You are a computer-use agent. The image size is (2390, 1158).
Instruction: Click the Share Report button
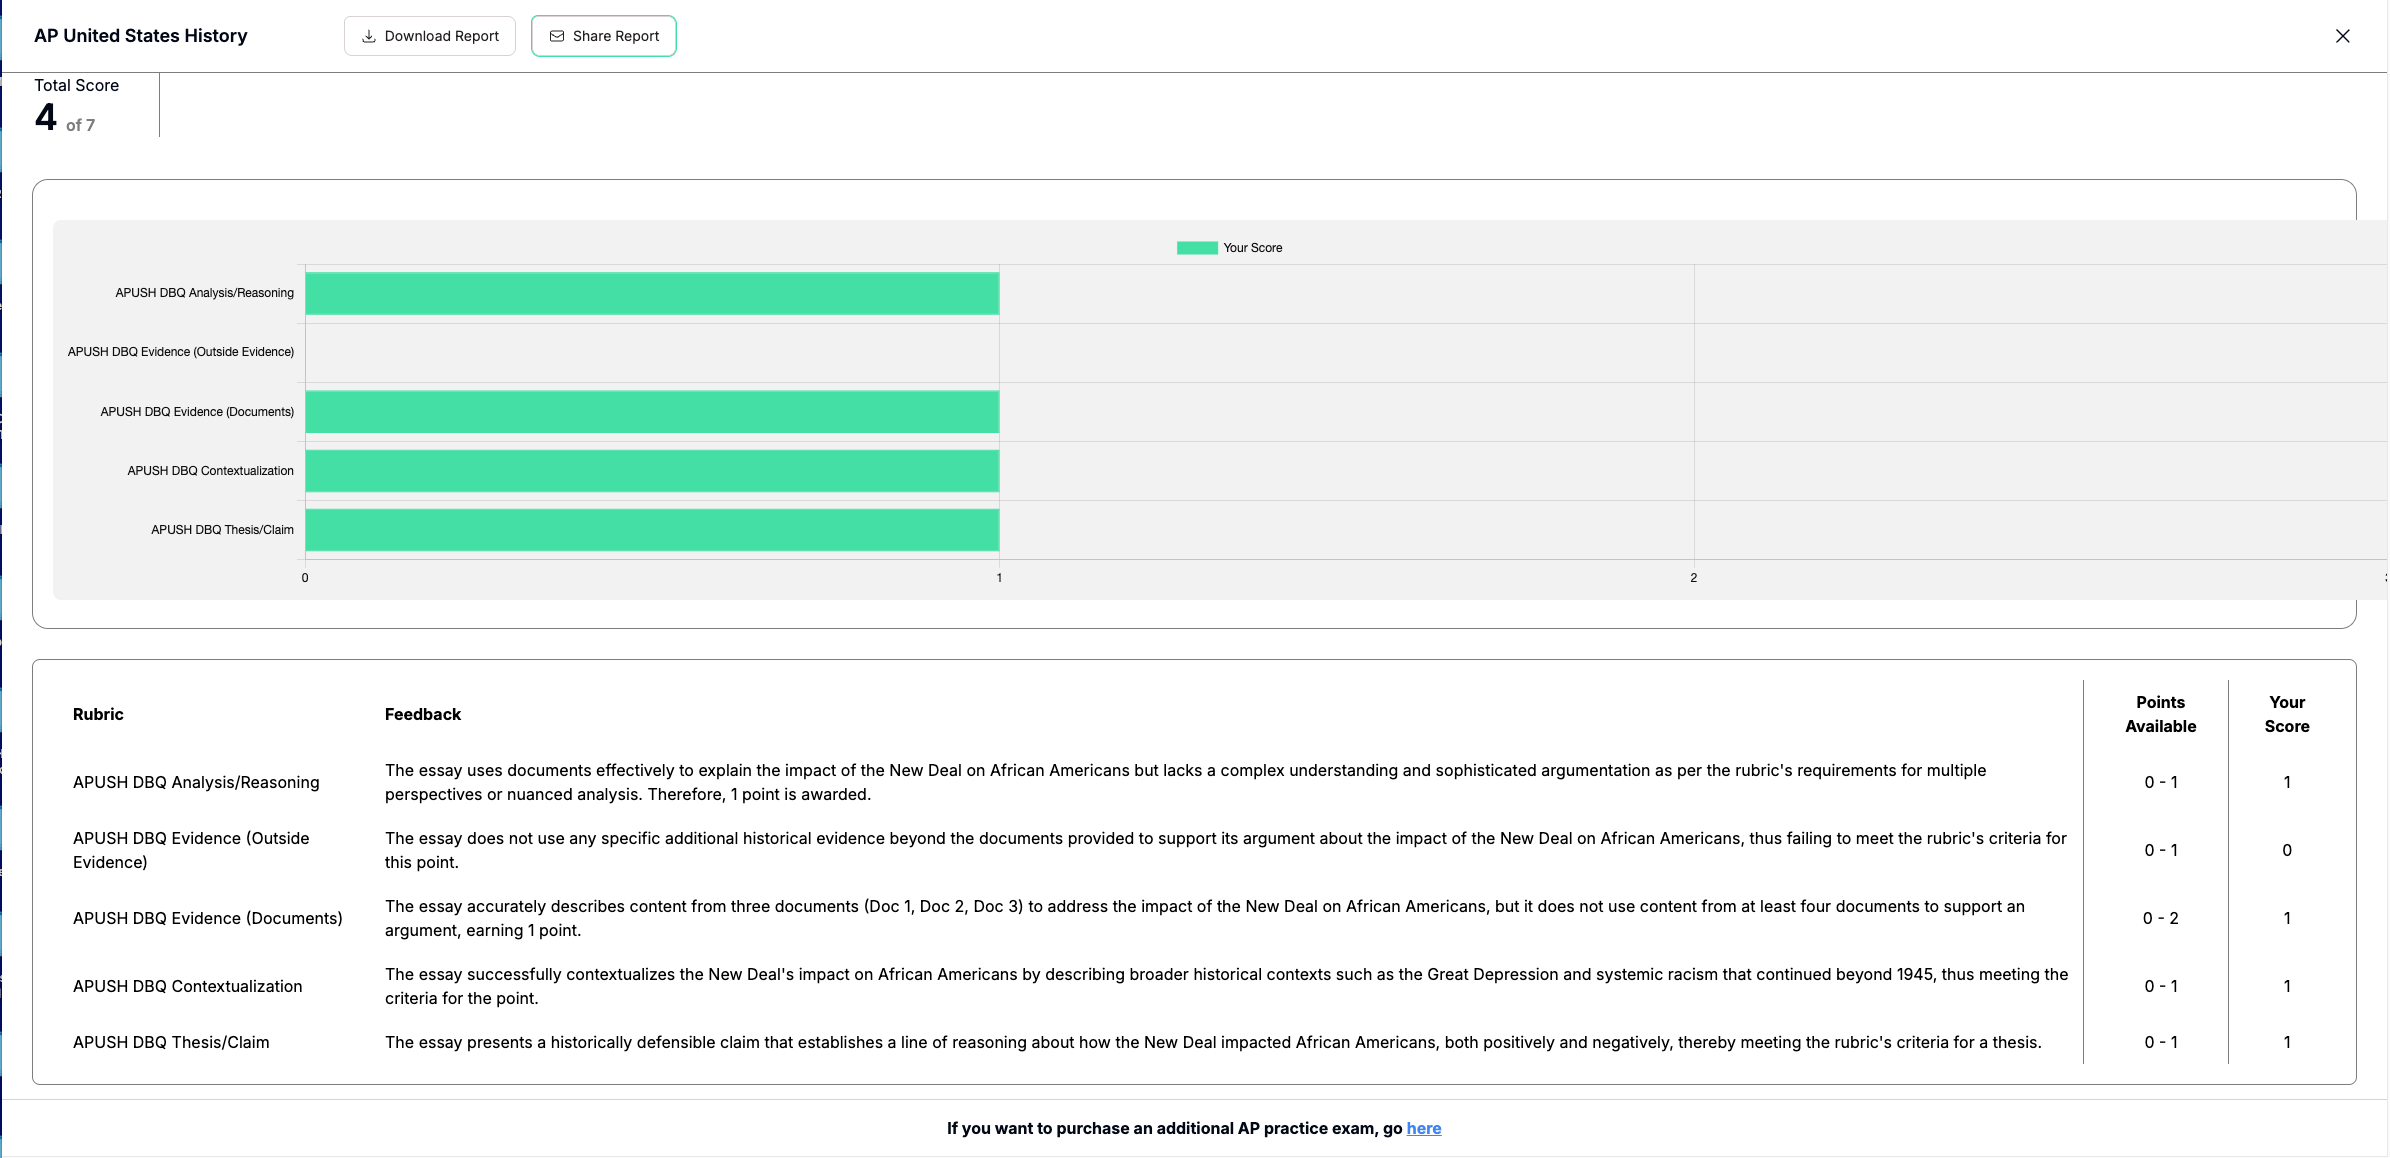coord(604,36)
